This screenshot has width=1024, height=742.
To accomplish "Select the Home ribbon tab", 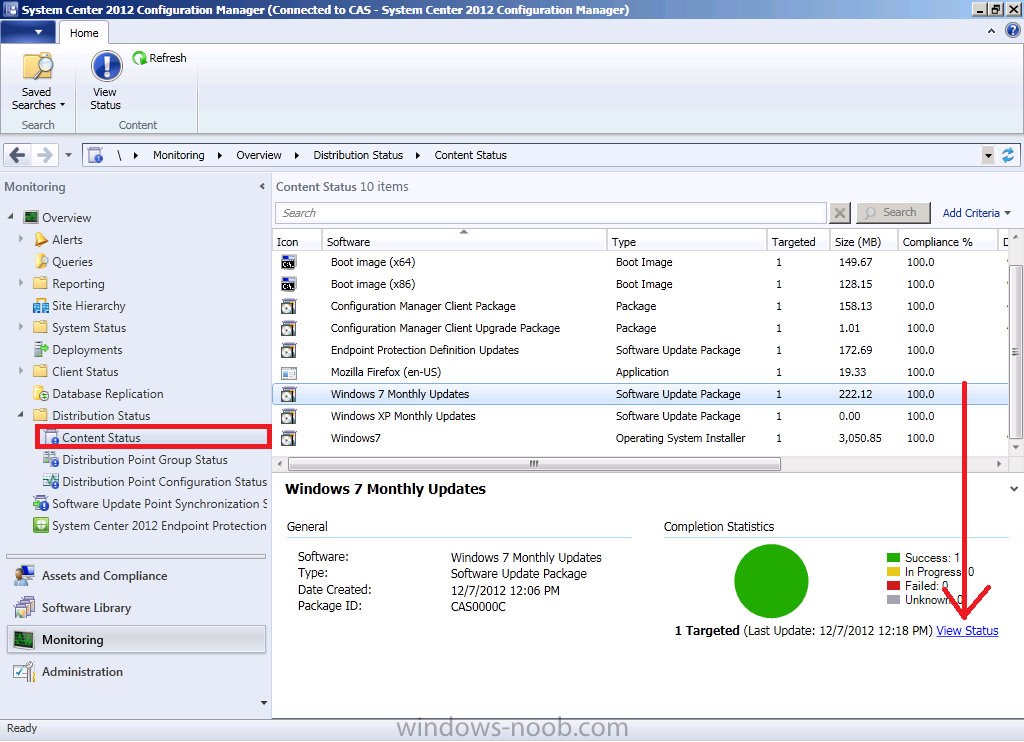I will pos(84,33).
